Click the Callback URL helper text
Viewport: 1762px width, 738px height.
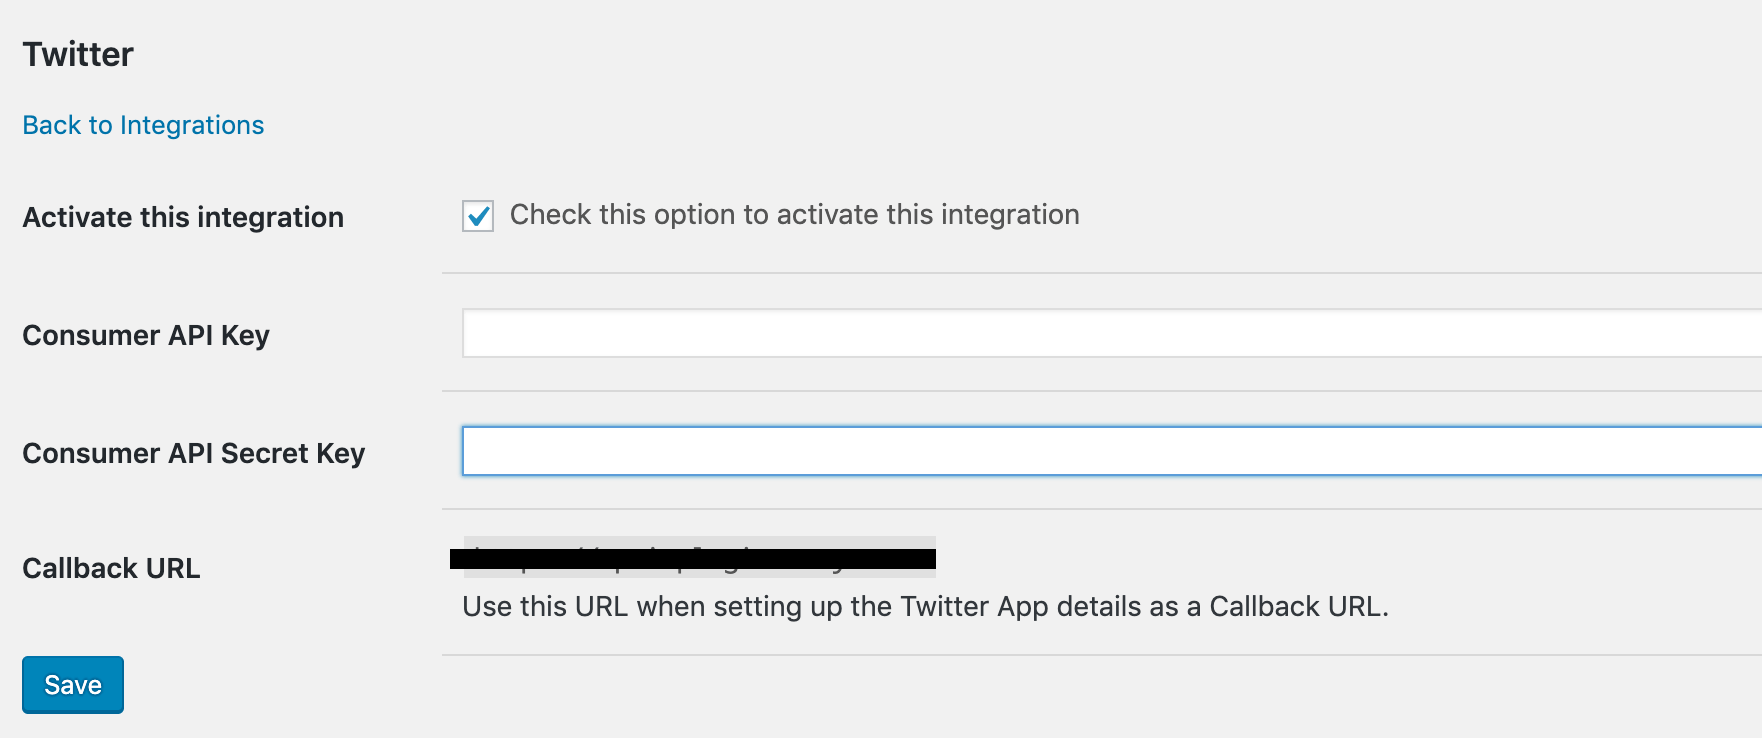[928, 604]
